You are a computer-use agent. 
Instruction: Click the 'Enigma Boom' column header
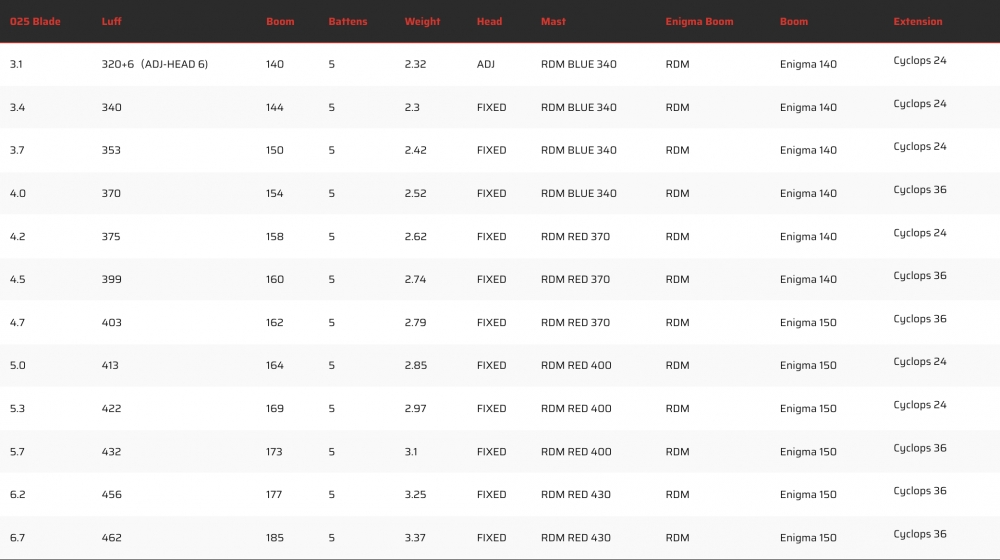699,21
